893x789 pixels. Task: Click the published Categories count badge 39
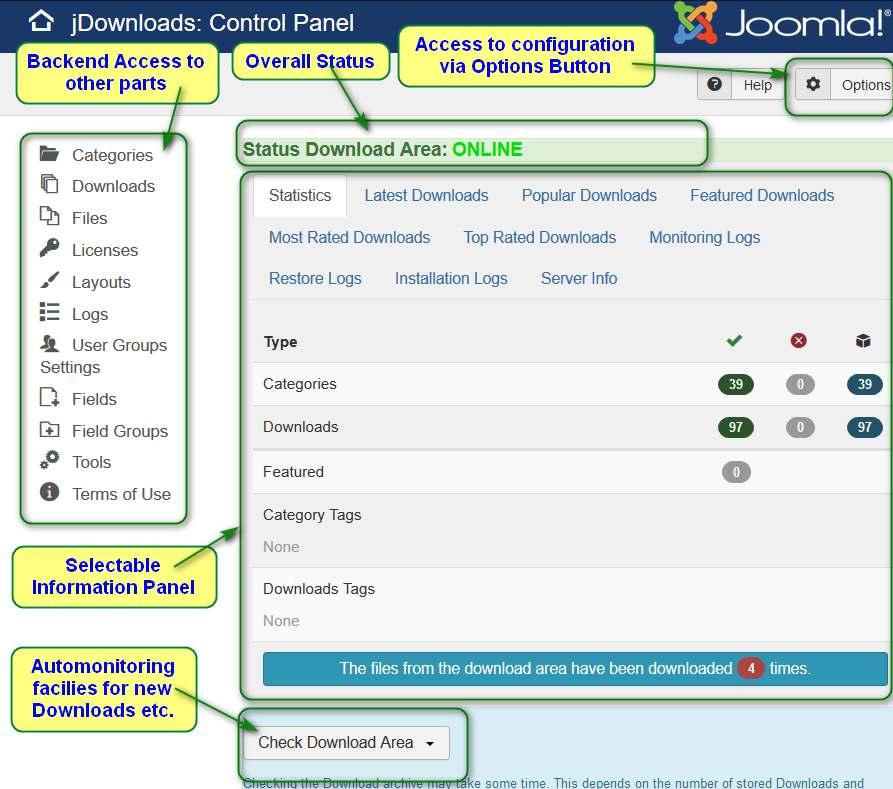click(x=736, y=385)
